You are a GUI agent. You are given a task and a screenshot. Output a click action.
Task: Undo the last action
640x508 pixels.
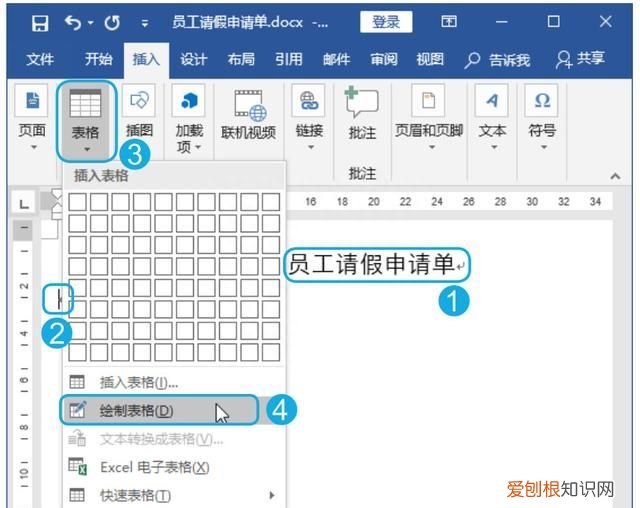(73, 23)
